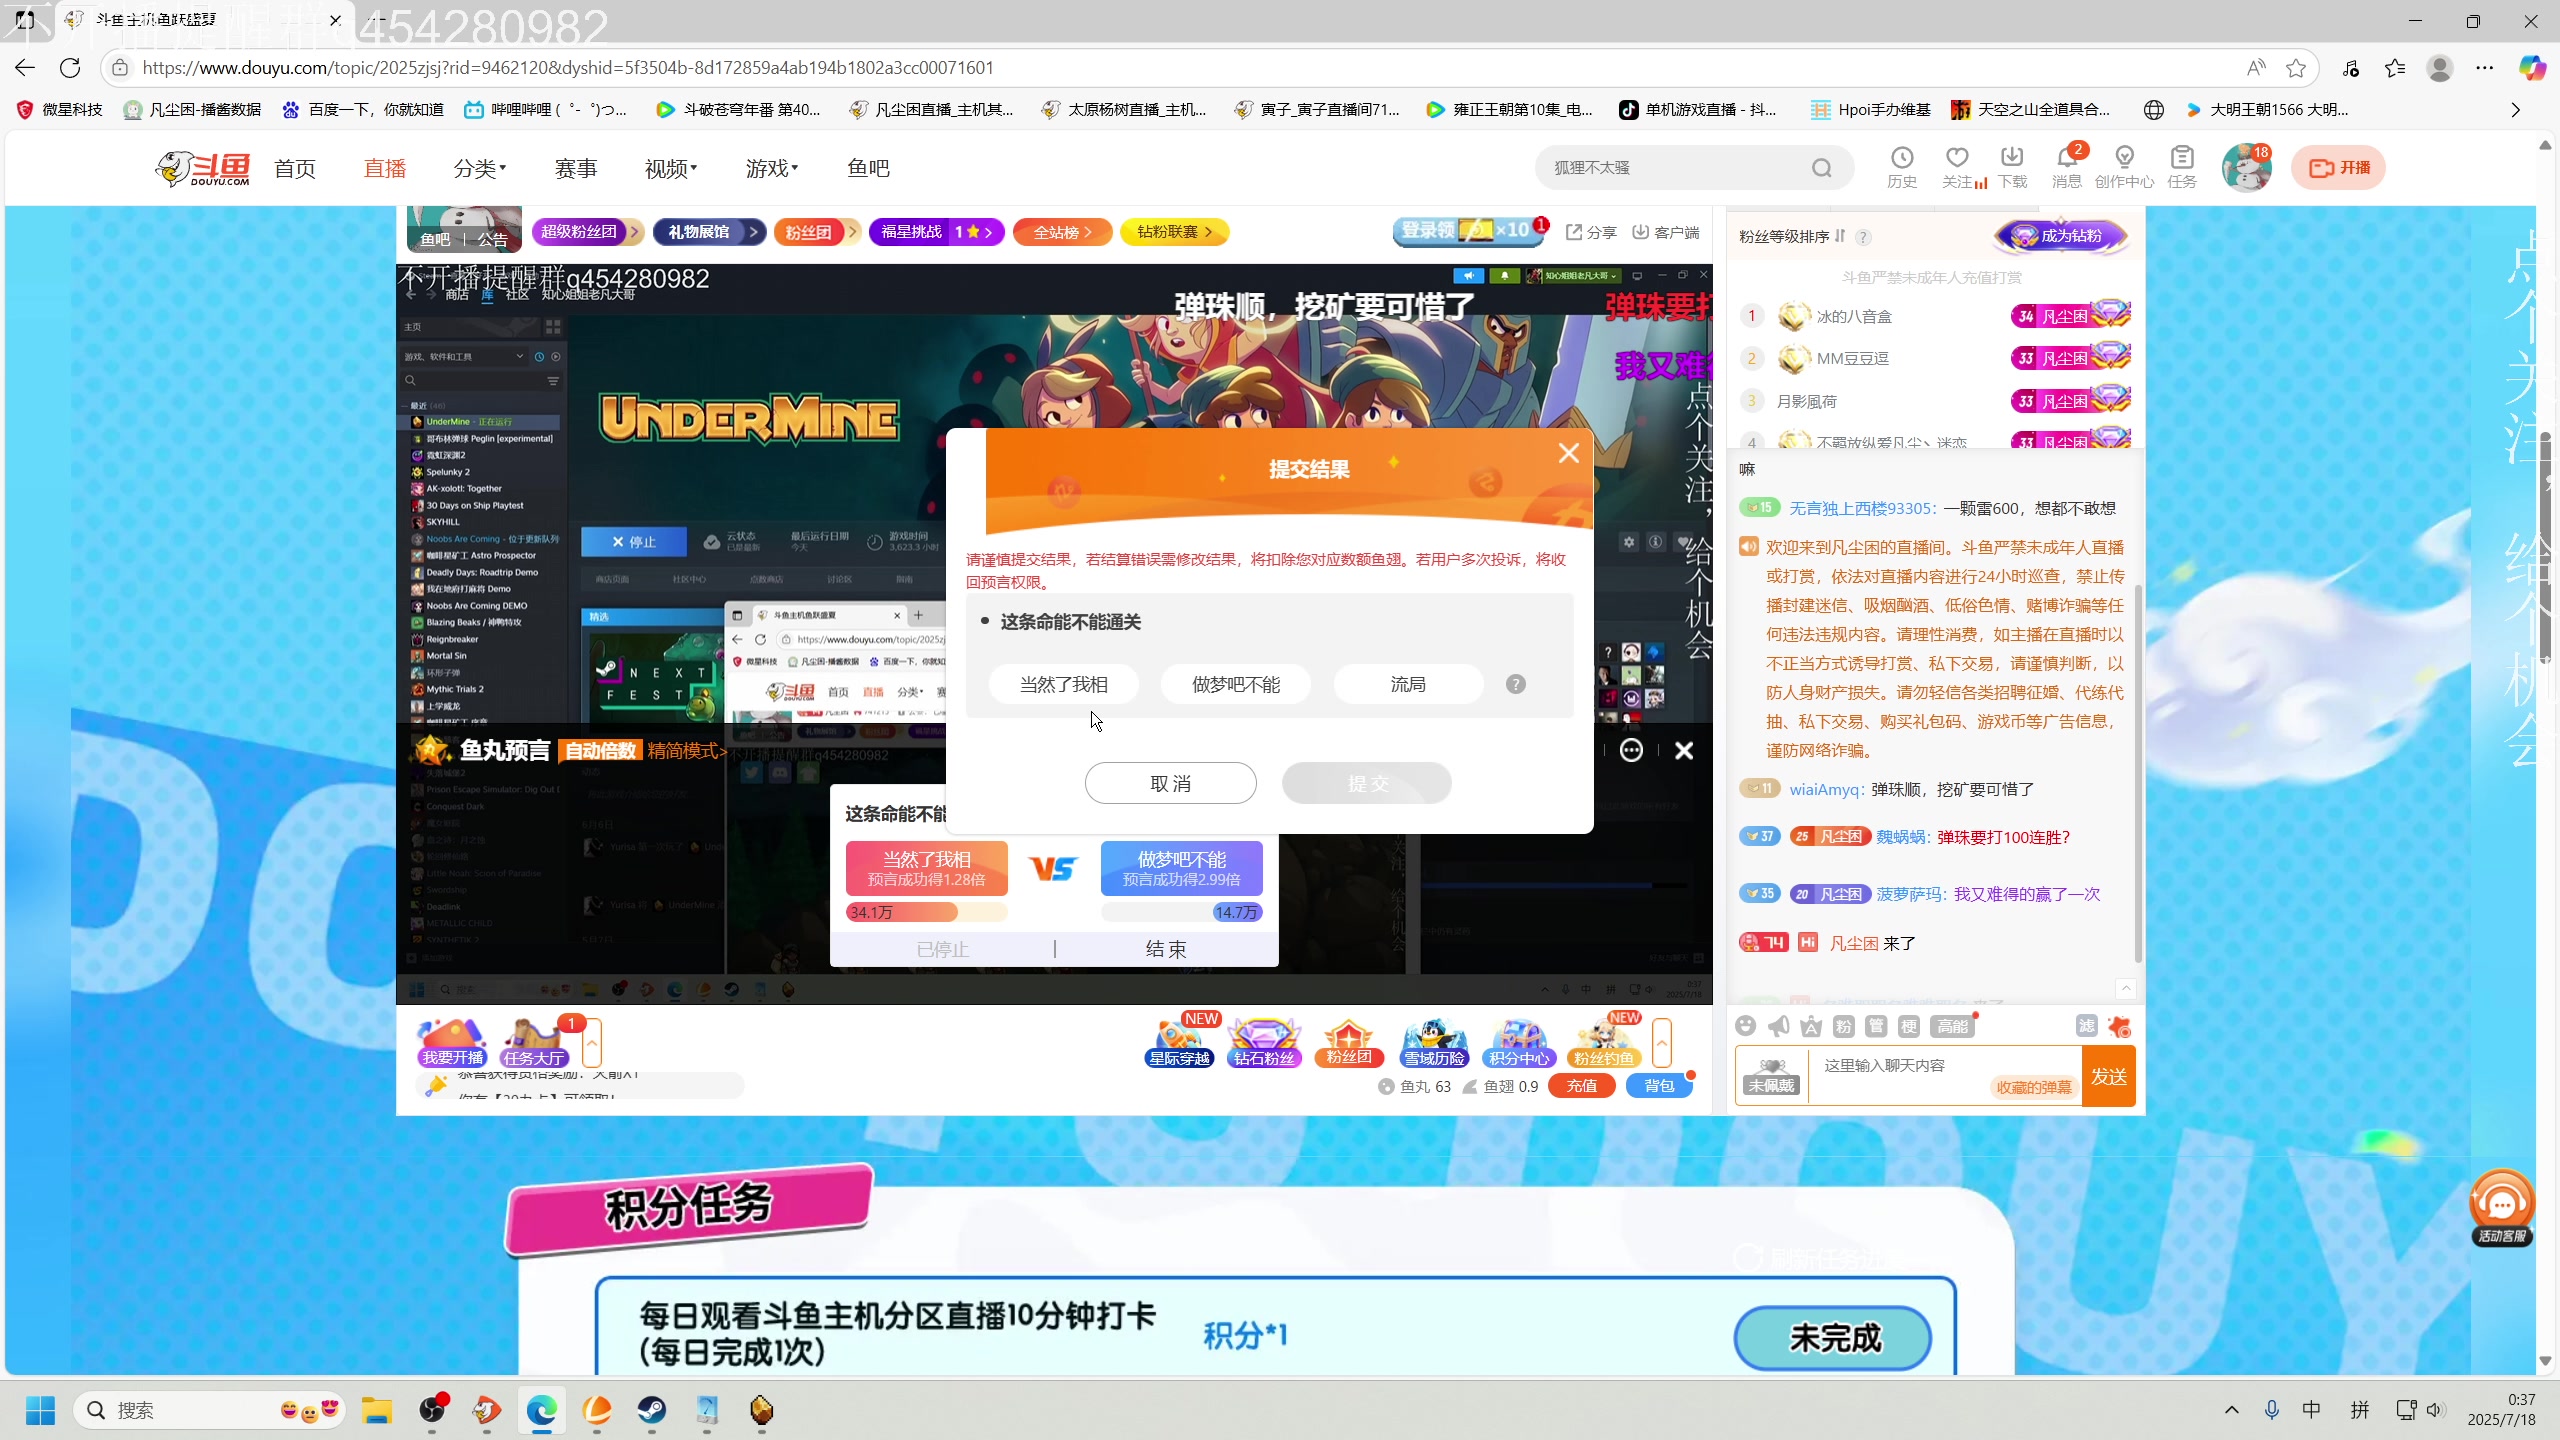Click the 成为钻粉 button

click(2060, 236)
